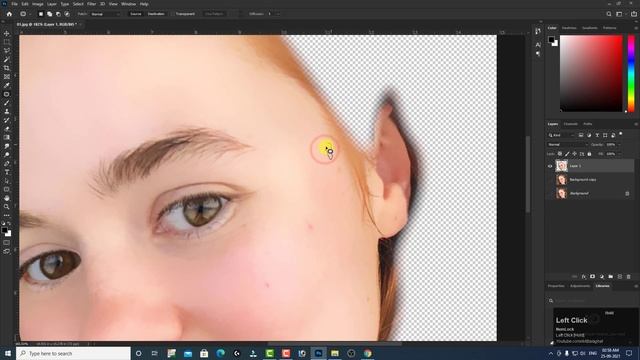
Task: Create new fill or adjustment layer
Action: pos(602,277)
